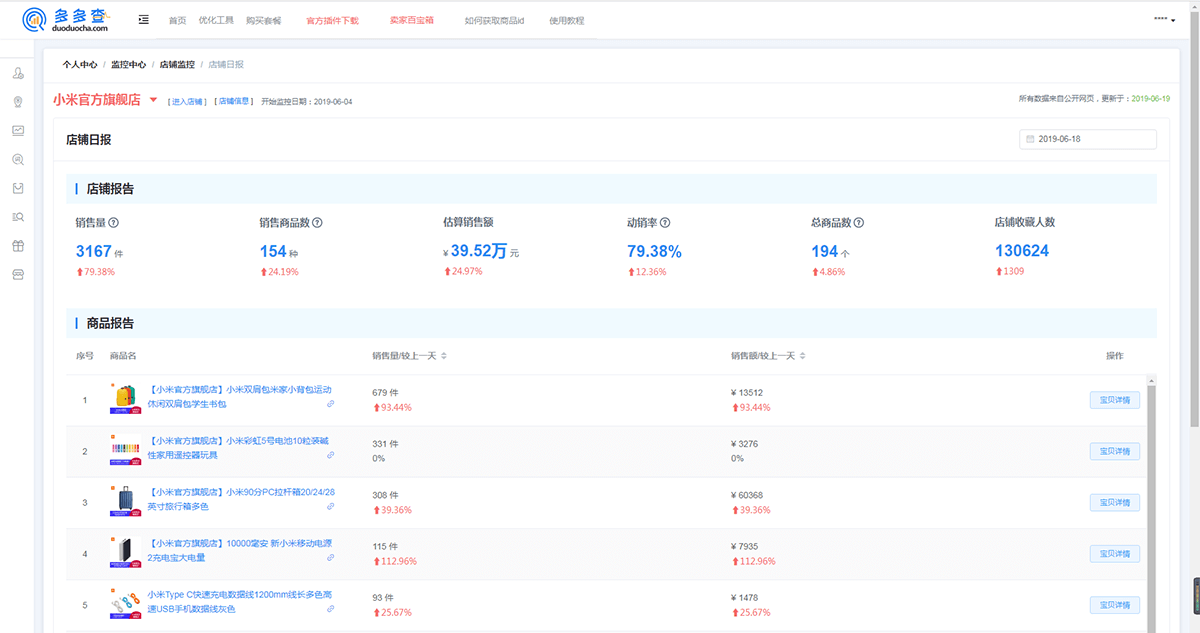Open the 2019-06-18 date picker

[1087, 139]
